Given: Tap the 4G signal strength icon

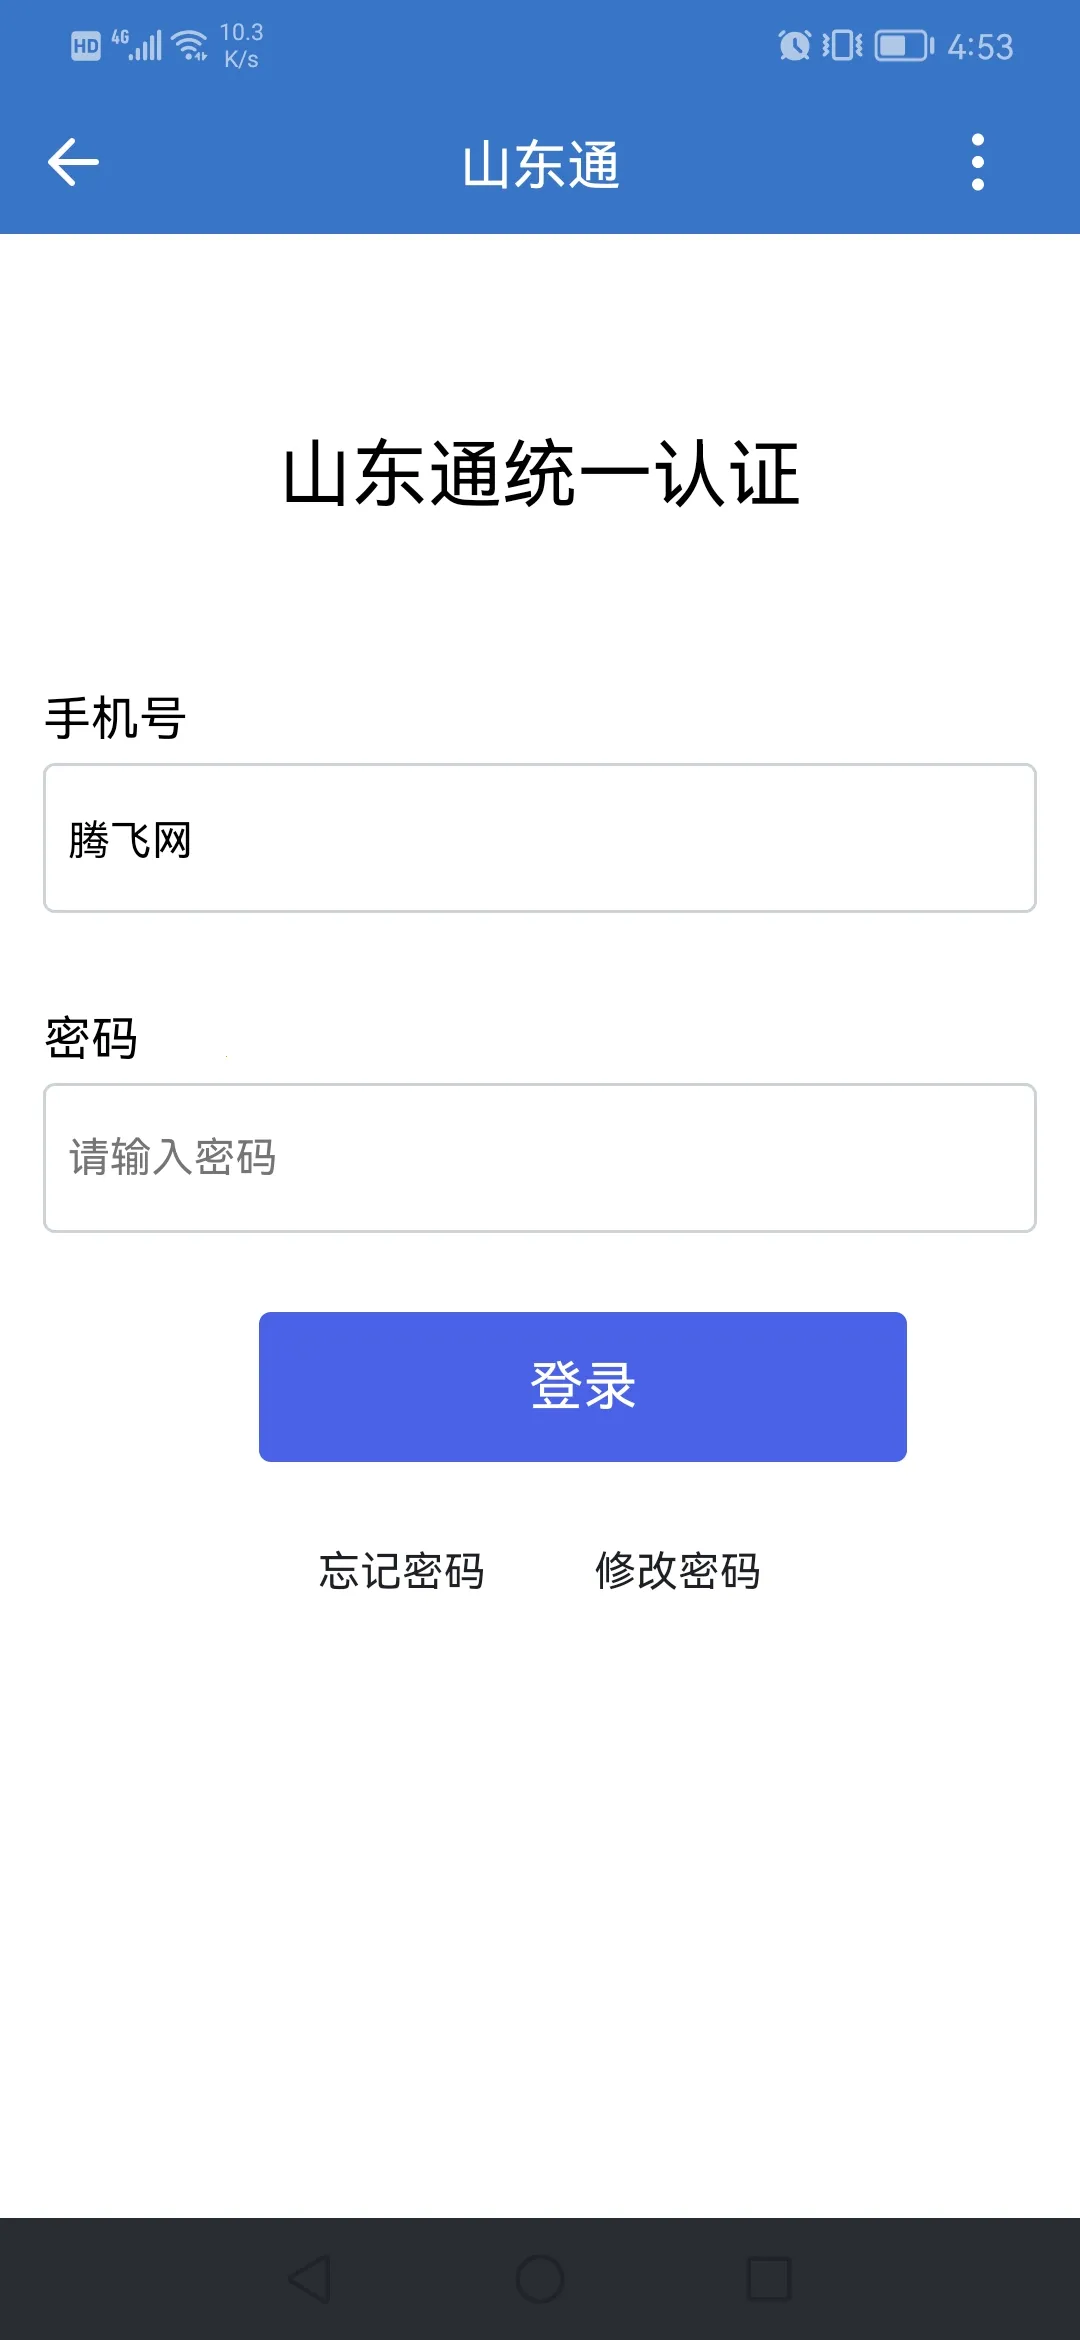Looking at the screenshot, I should [x=138, y=46].
